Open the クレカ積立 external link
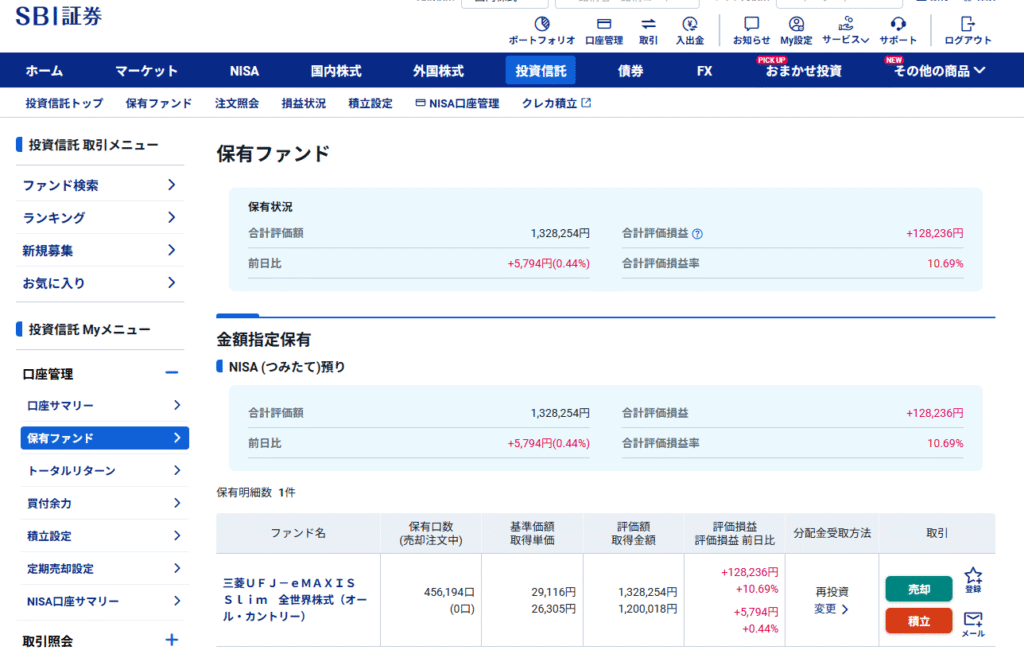 556,103
